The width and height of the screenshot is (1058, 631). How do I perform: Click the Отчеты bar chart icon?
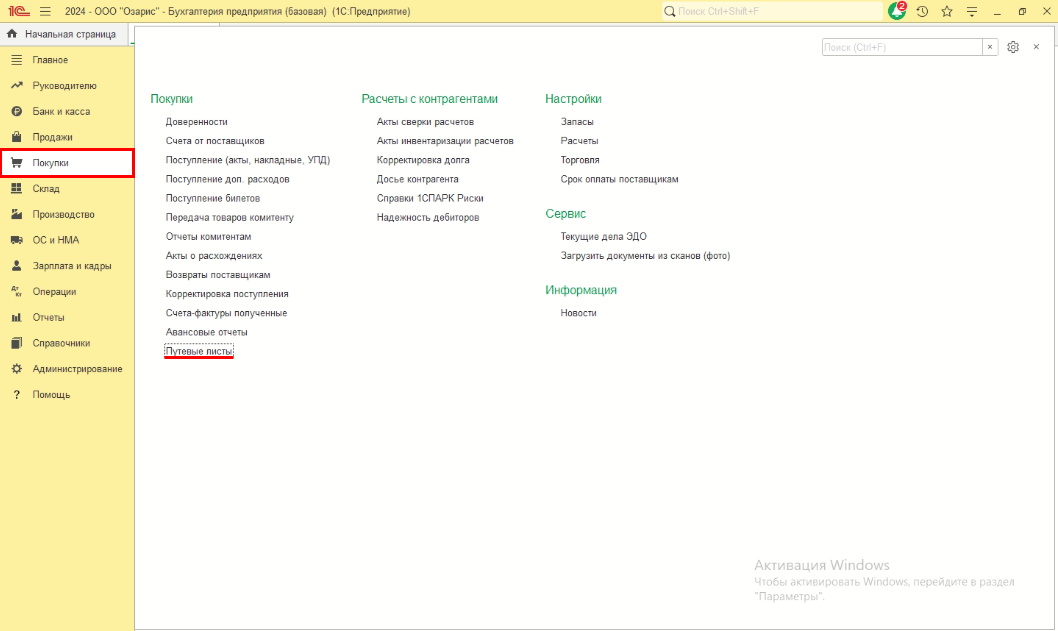[x=16, y=317]
